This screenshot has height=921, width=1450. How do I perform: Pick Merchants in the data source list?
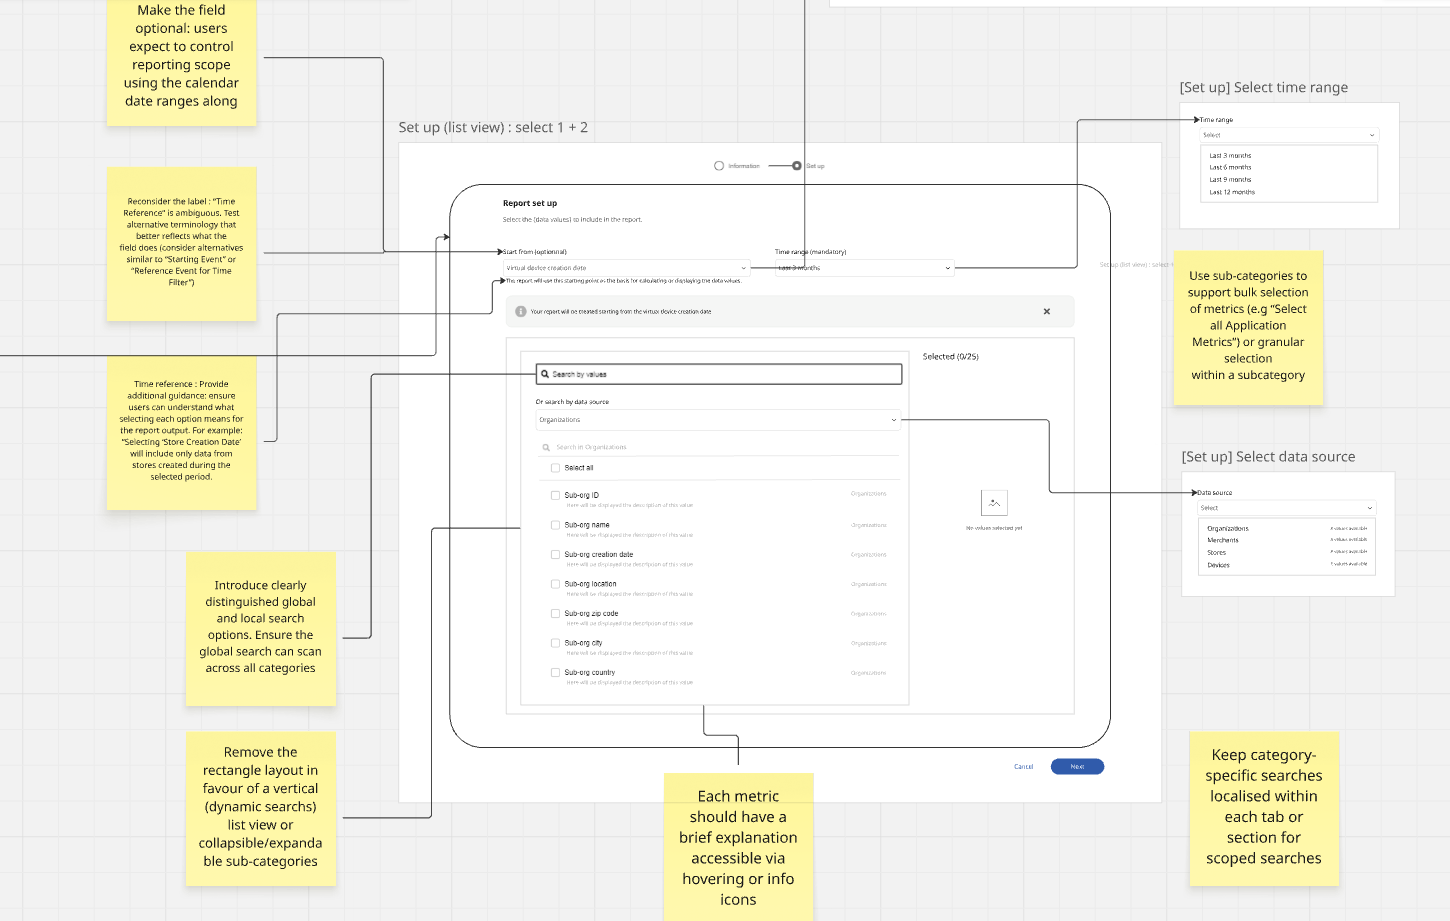1223,540
